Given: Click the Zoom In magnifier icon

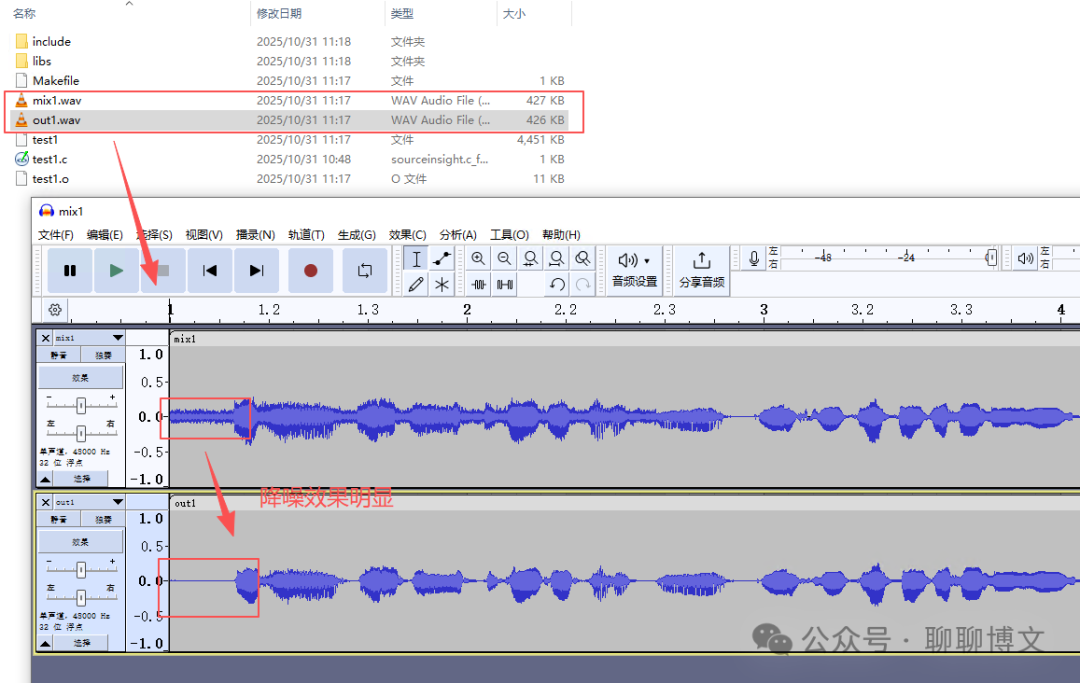Looking at the screenshot, I should [478, 259].
